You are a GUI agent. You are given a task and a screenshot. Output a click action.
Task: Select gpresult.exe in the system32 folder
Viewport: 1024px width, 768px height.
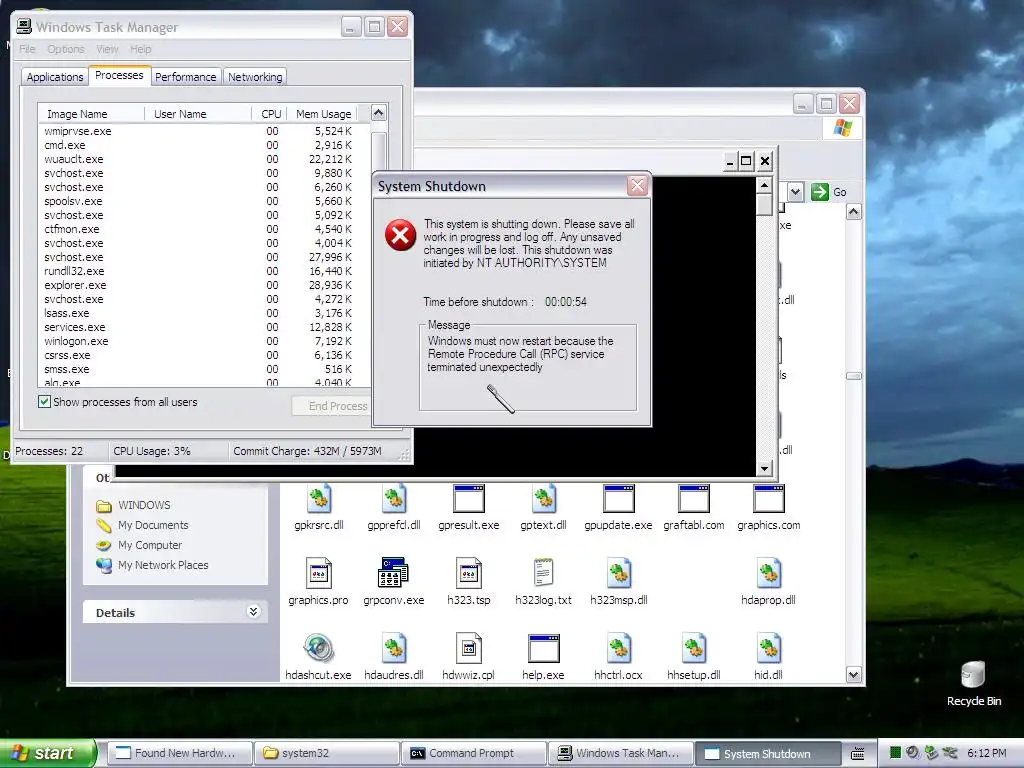coord(468,500)
